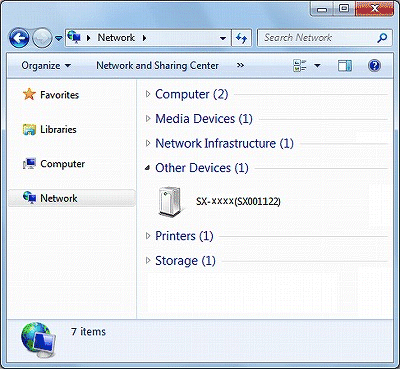
Task: Expand the Computer (2) group
Action: tap(148, 94)
